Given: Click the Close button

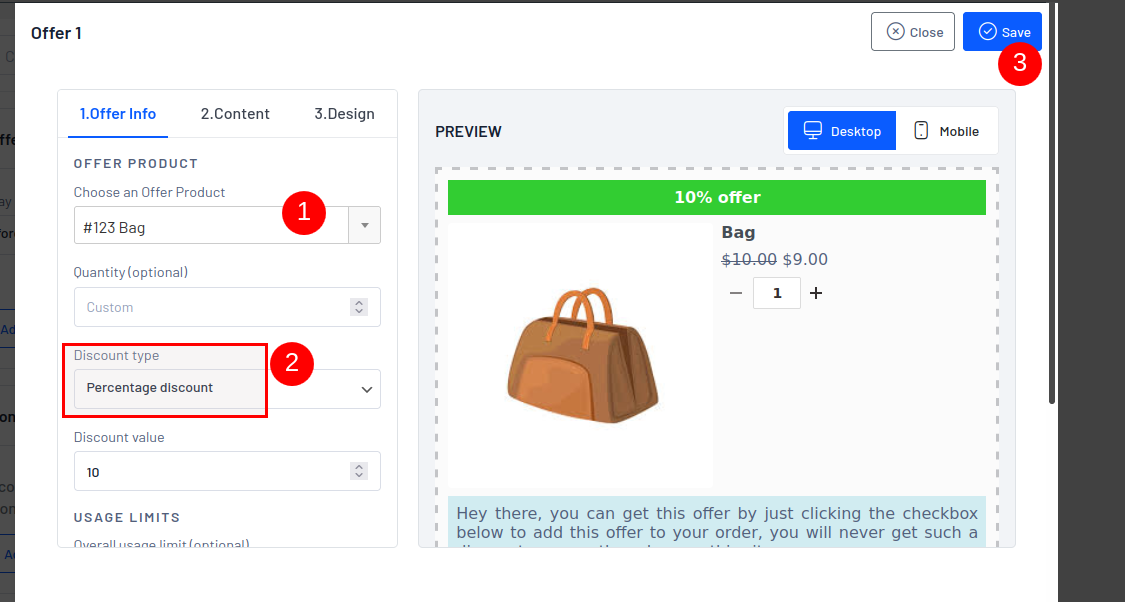Looking at the screenshot, I should pyautogui.click(x=912, y=32).
